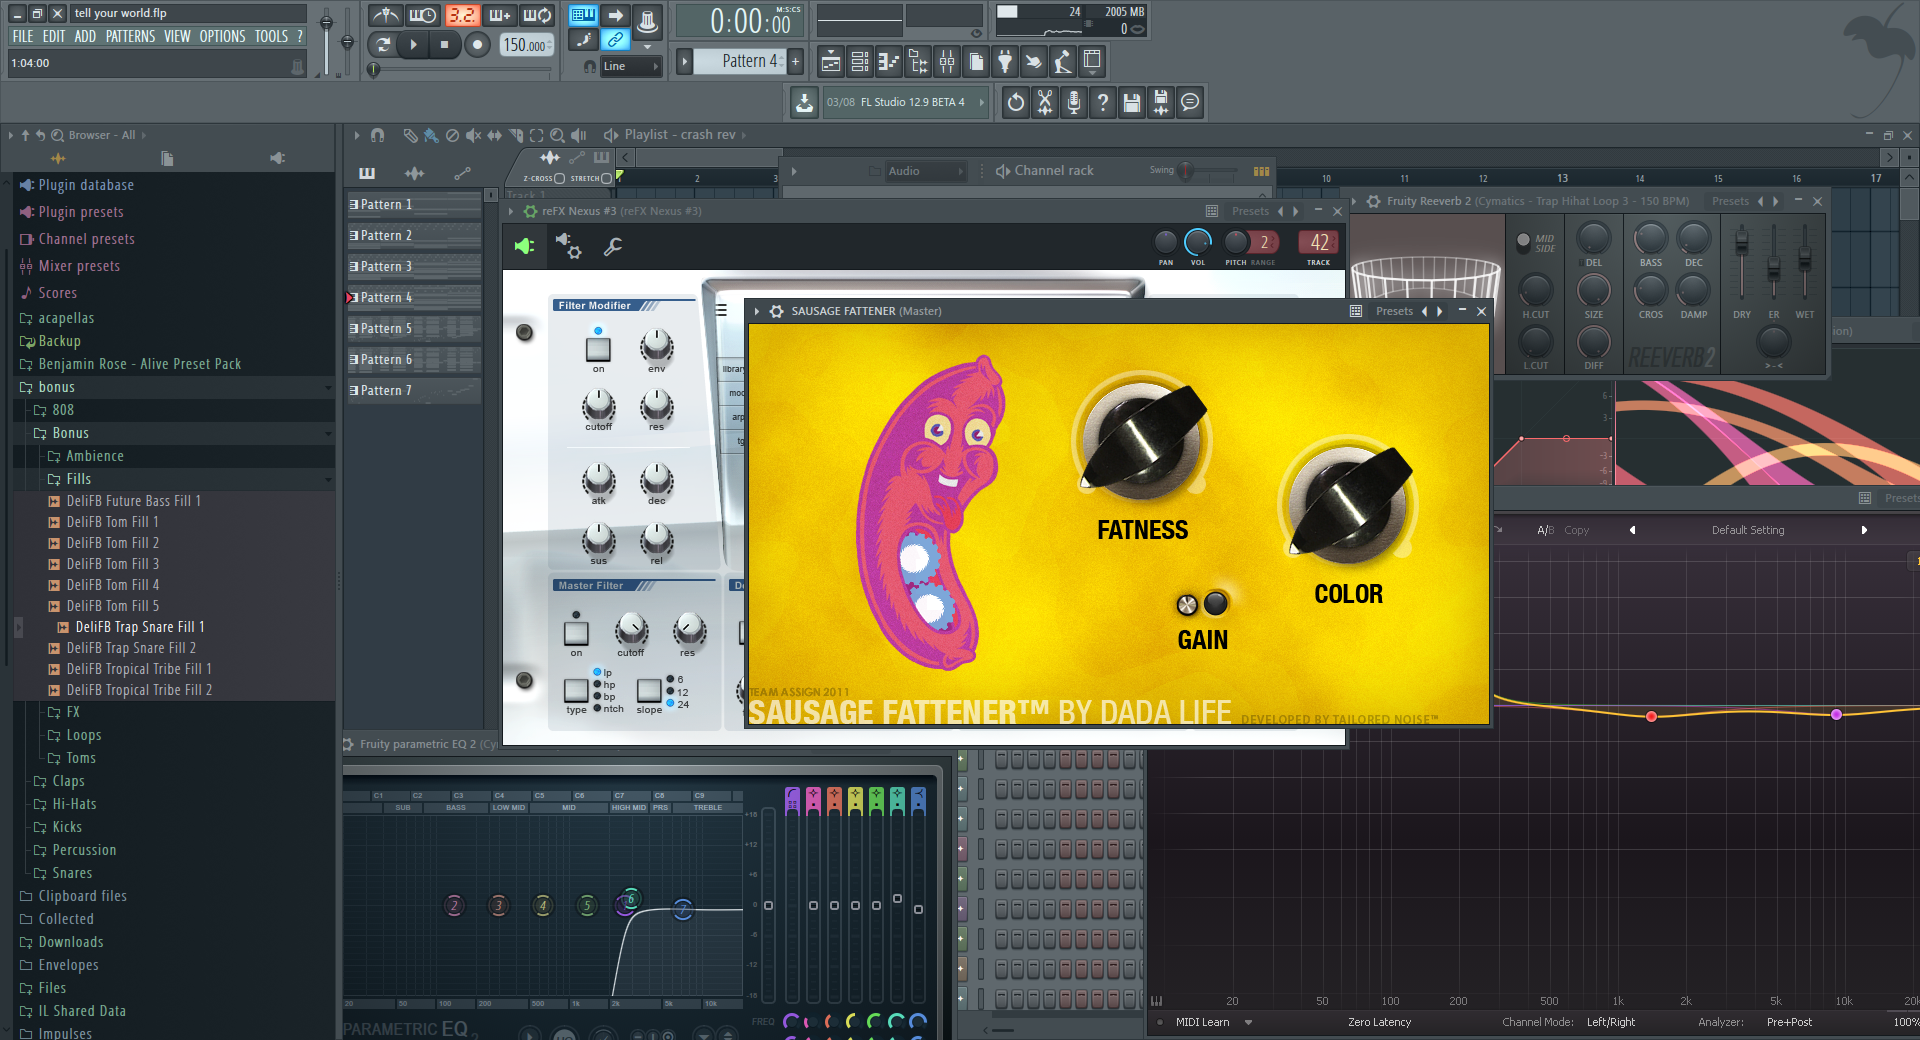Toggle the MID SIDE switch in Reeverb
The width and height of the screenshot is (1920, 1040).
(x=1523, y=241)
